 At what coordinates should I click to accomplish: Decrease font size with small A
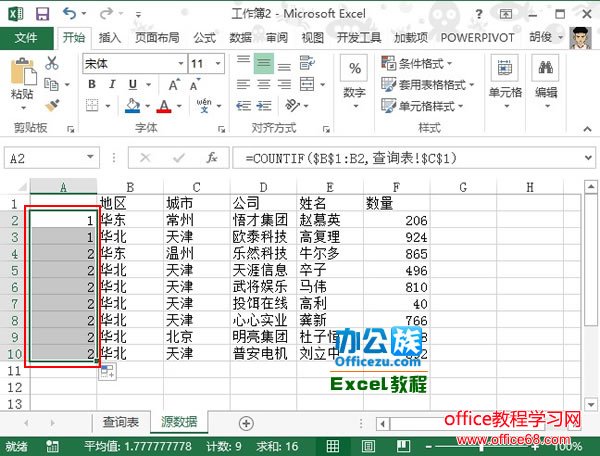(x=195, y=85)
